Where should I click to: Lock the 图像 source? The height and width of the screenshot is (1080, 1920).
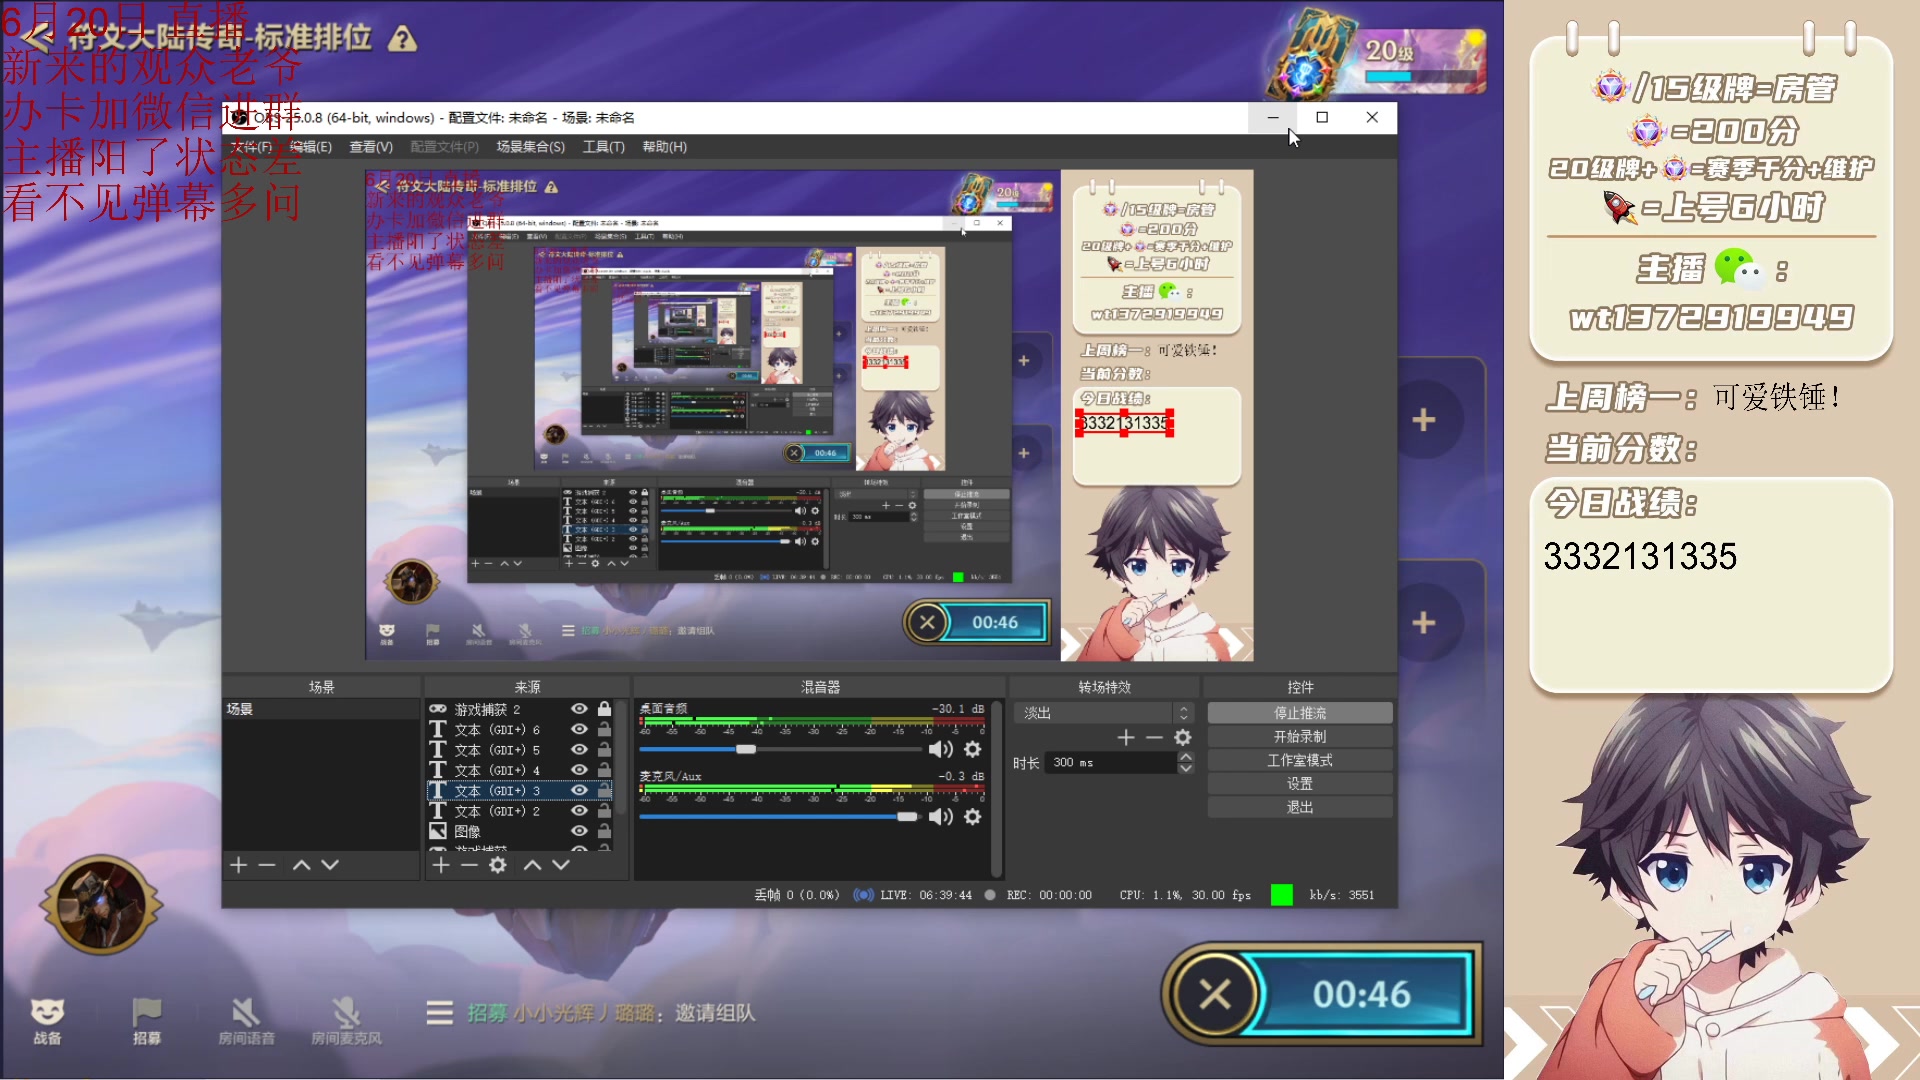click(604, 831)
